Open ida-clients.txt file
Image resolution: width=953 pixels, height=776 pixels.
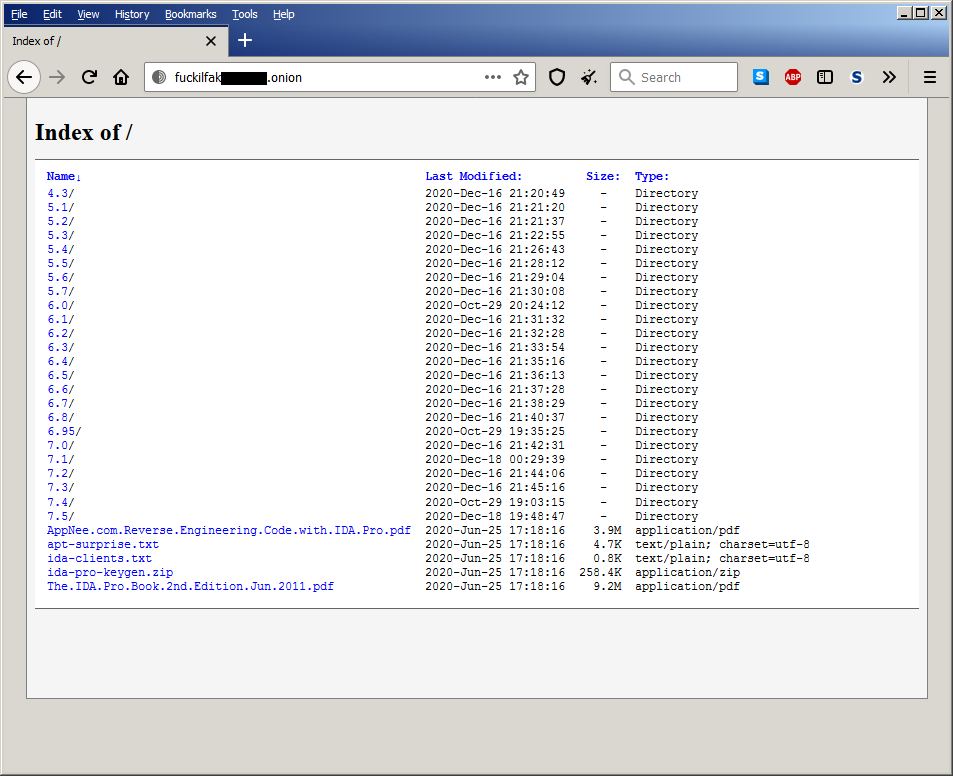coord(100,558)
